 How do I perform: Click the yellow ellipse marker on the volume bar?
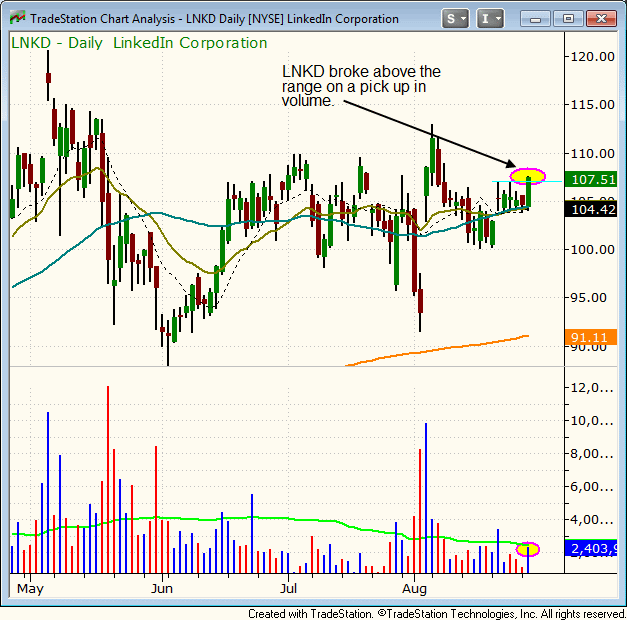(x=527, y=549)
